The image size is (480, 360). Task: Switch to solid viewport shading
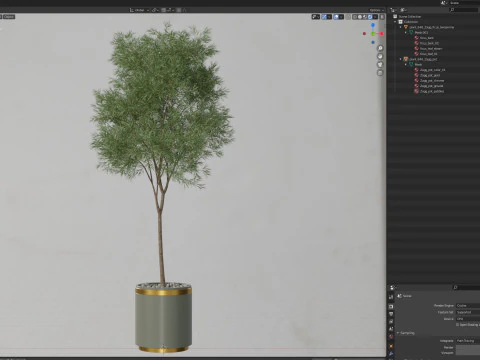coord(360,17)
